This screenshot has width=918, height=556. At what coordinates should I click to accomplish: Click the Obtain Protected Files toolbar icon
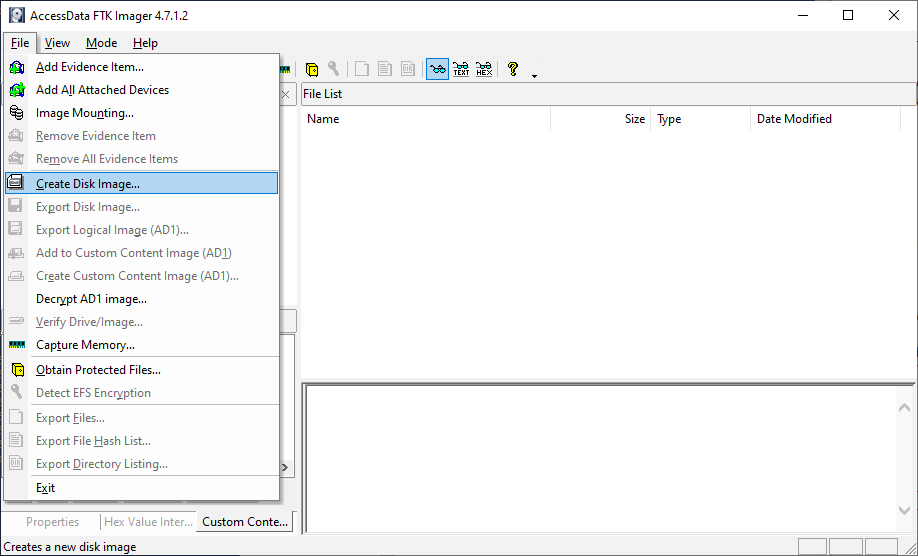coord(312,69)
